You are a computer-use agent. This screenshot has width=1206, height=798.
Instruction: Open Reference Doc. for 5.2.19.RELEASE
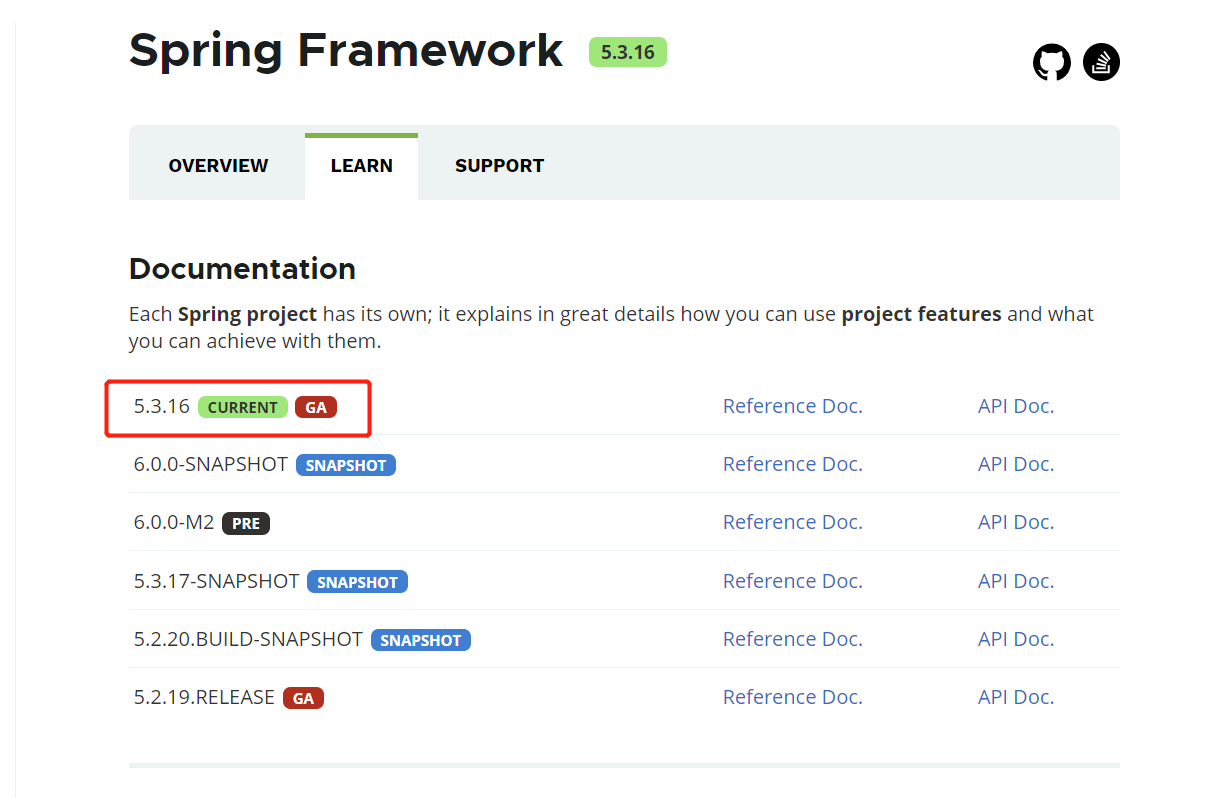pyautogui.click(x=792, y=697)
